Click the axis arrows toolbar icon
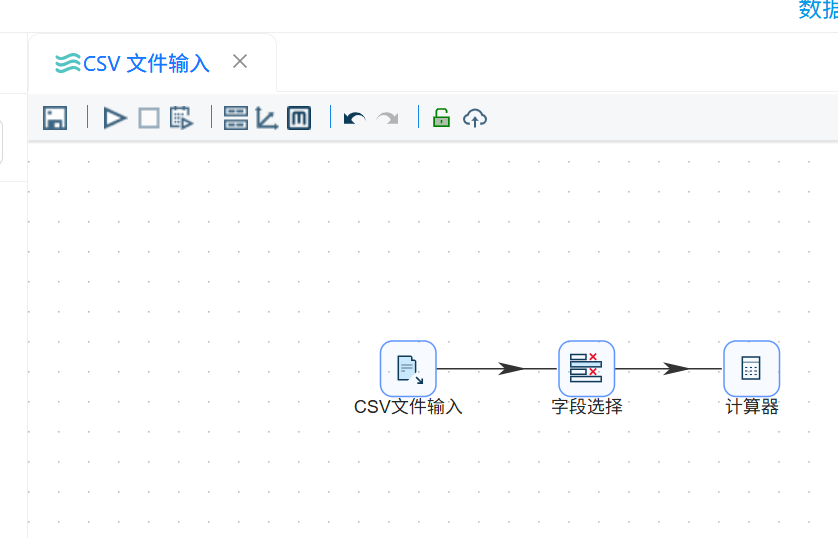838x538 pixels. pyautogui.click(x=267, y=118)
